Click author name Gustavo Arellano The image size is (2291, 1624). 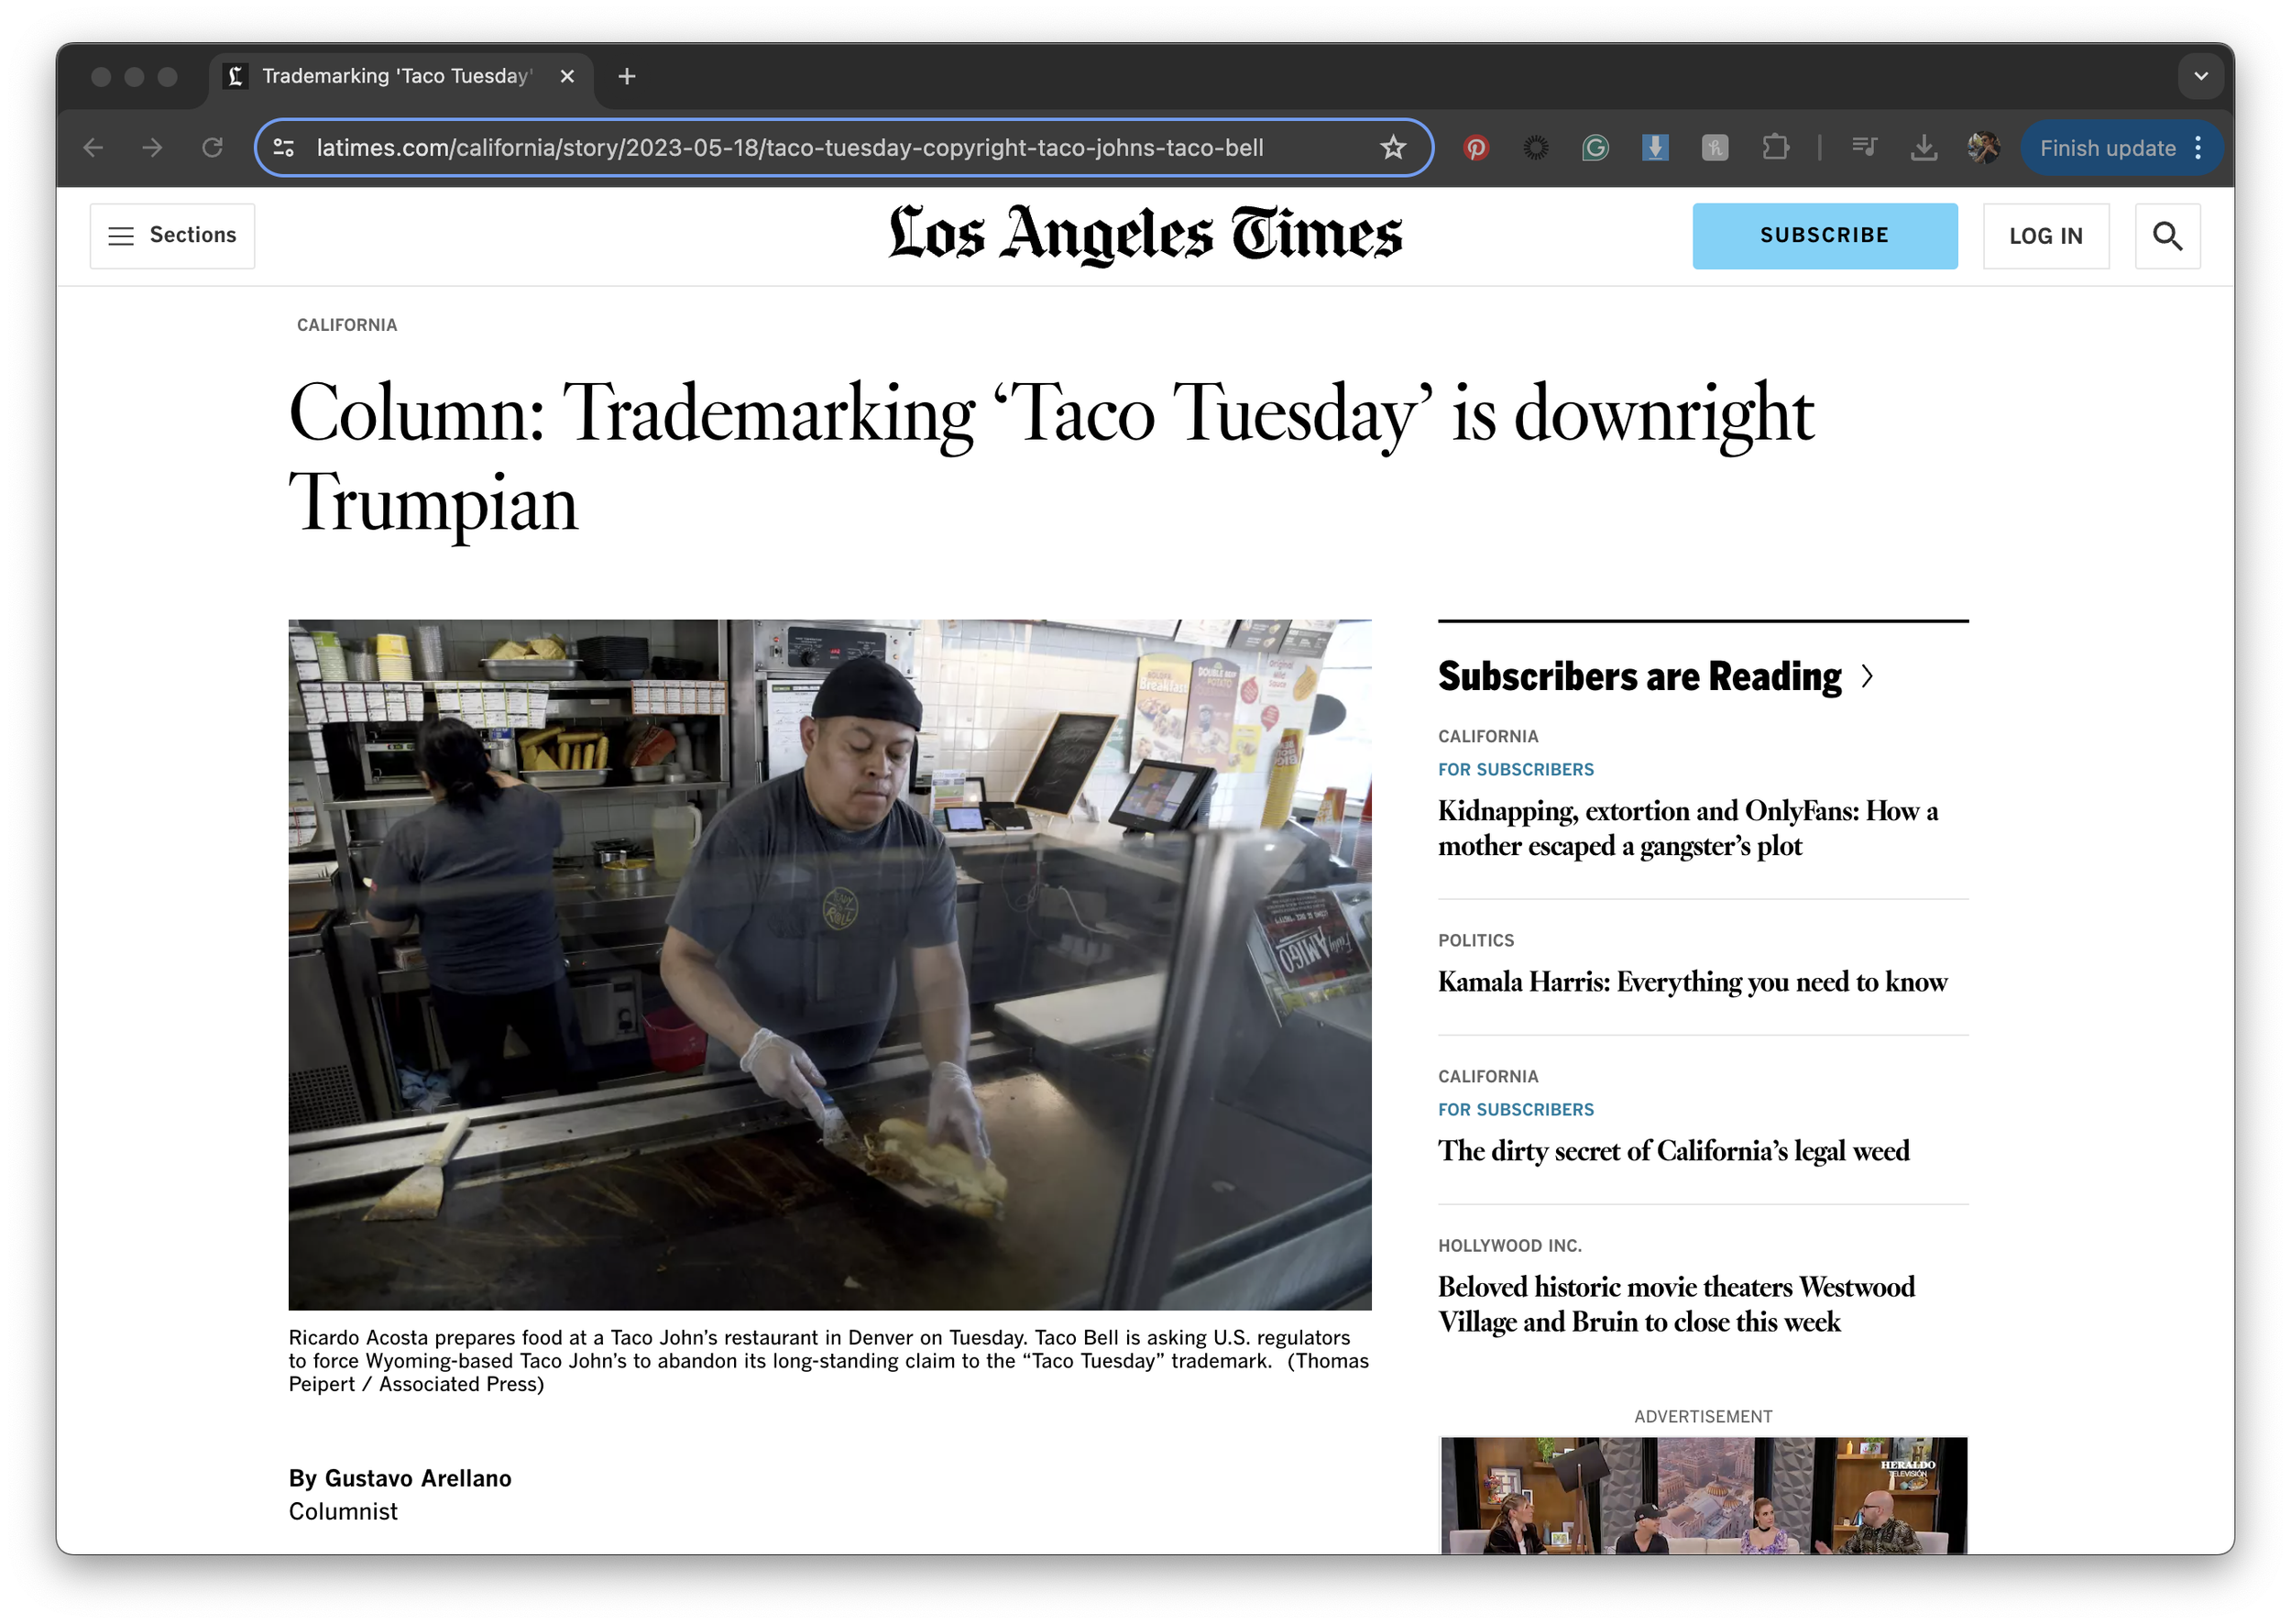(x=418, y=1478)
